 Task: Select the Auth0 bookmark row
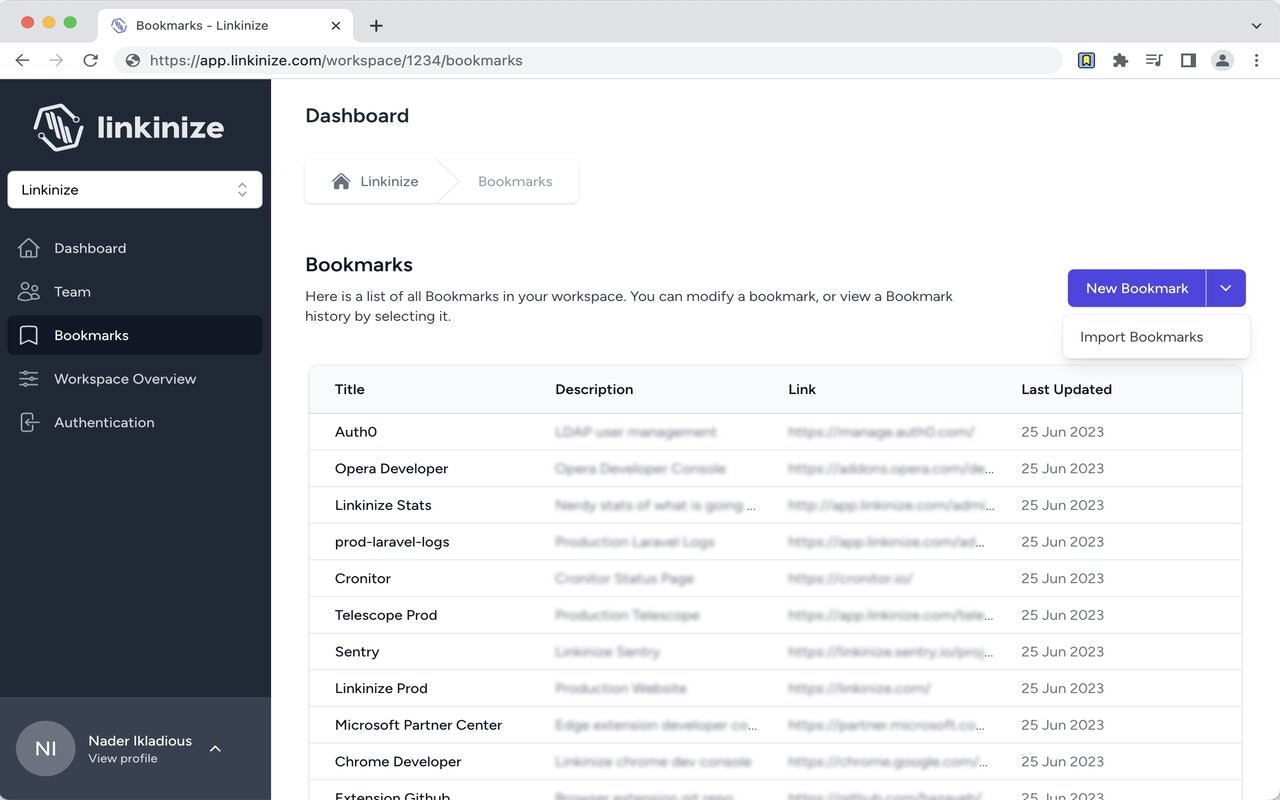(775, 432)
